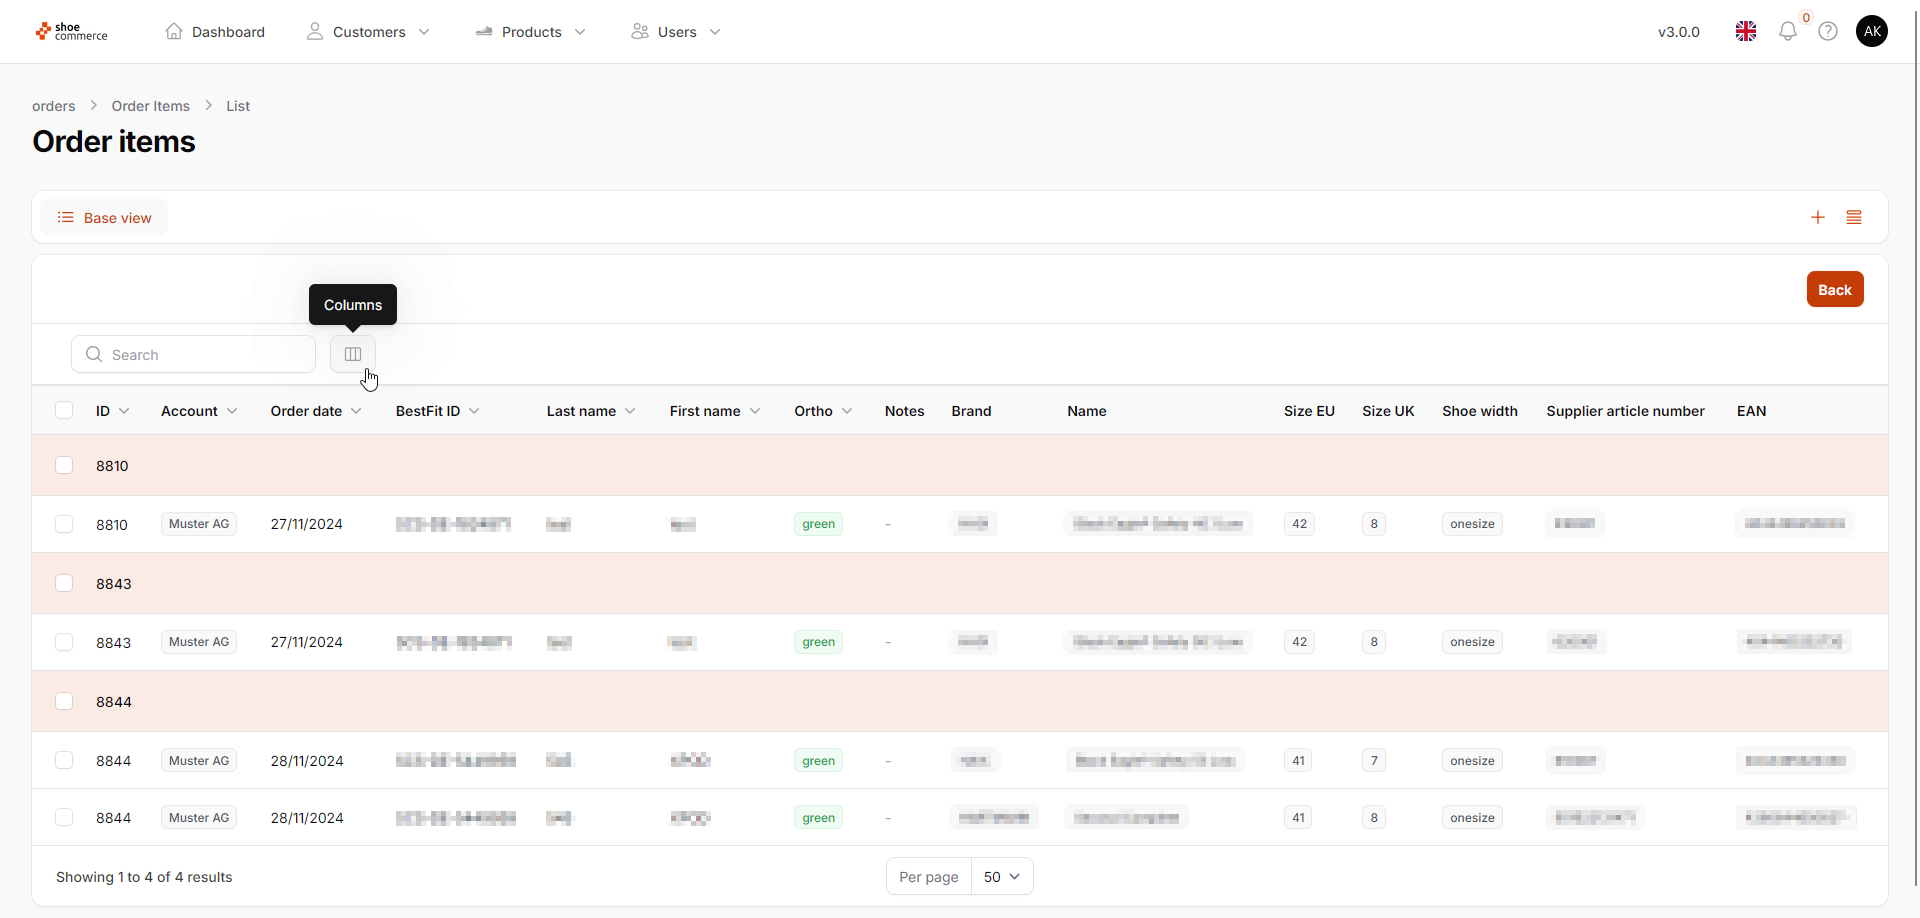Click the Order Items breadcrumb link

pos(150,106)
